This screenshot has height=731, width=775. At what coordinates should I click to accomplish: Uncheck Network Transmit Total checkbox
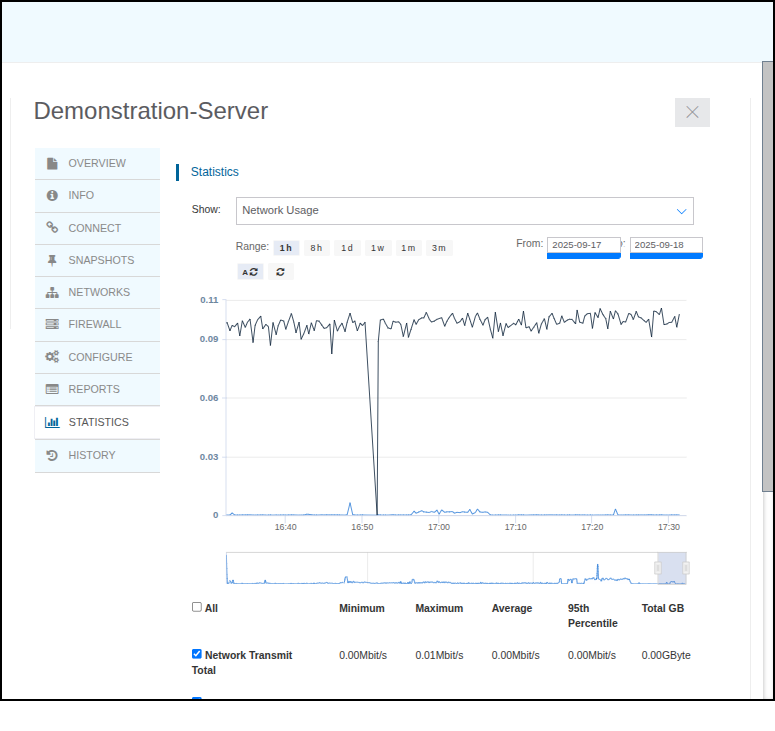(x=197, y=654)
